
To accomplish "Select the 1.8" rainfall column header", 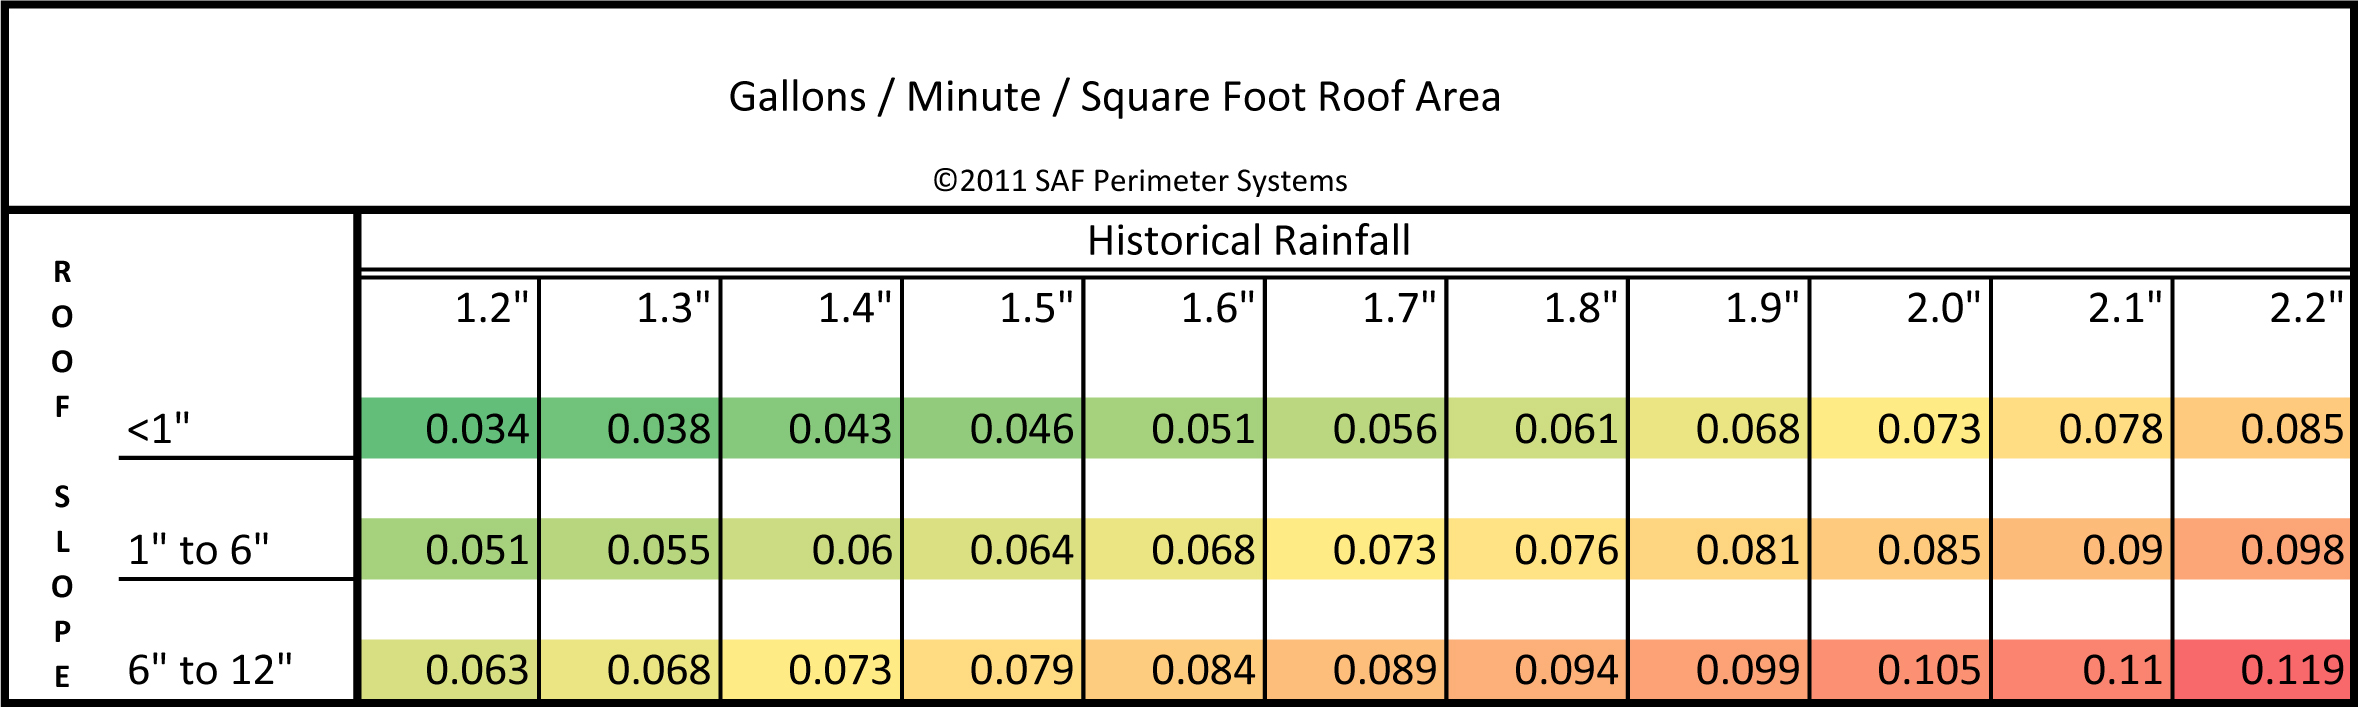I will point(1579,308).
